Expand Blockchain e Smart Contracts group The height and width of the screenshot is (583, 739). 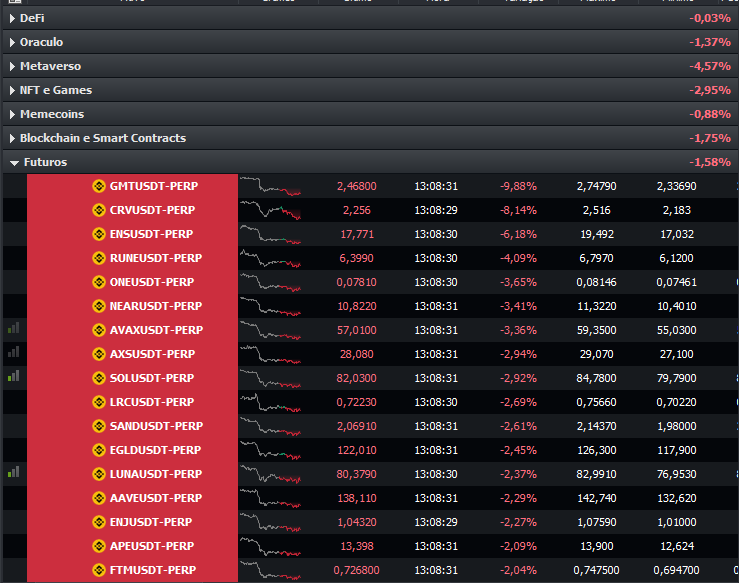(12, 139)
